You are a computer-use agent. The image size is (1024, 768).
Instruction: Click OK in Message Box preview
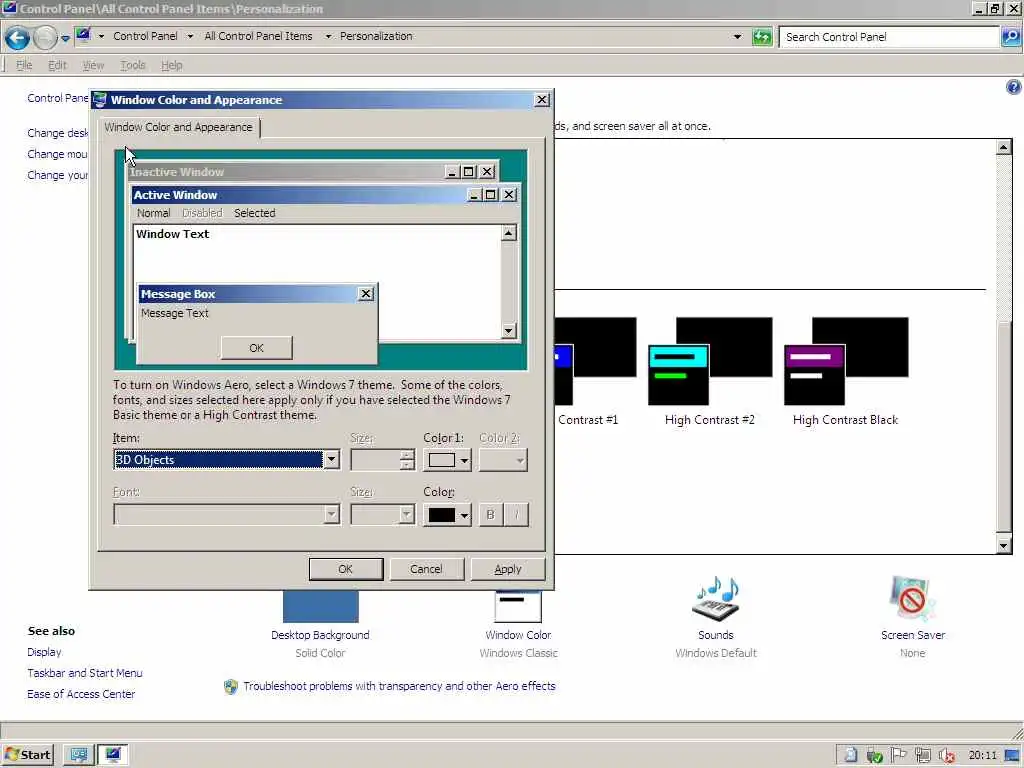(257, 347)
